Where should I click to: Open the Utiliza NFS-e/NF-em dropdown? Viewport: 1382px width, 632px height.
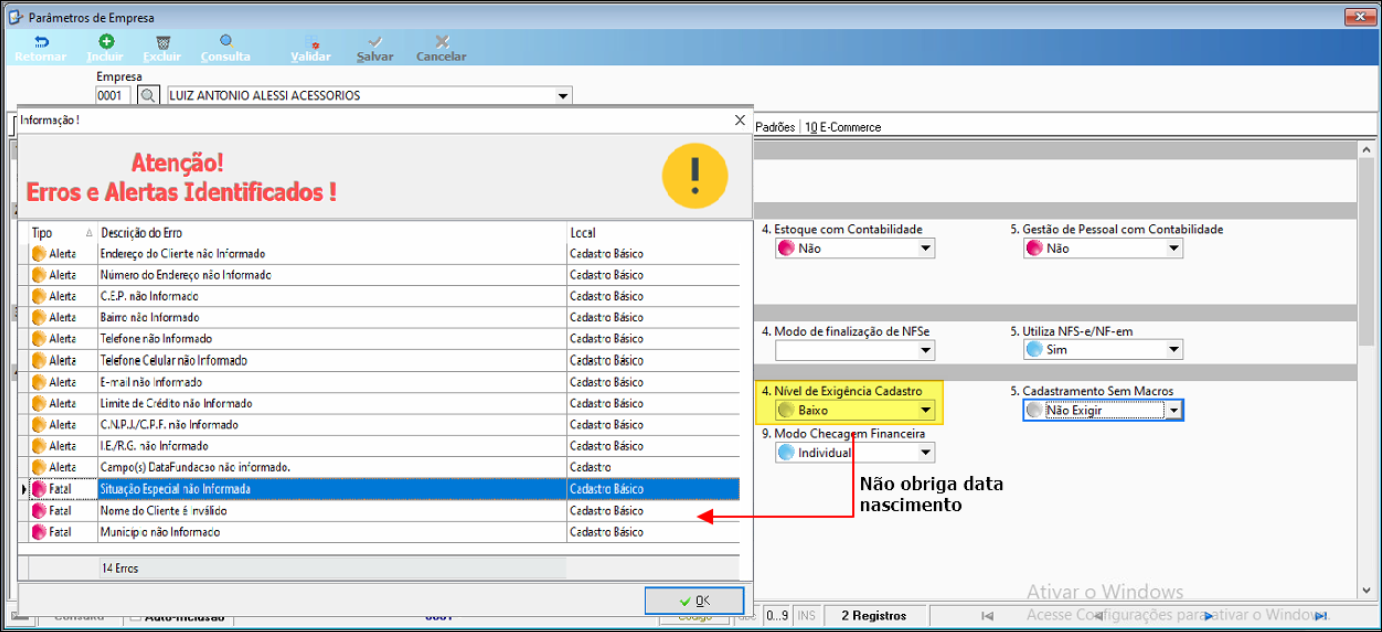coord(1174,350)
